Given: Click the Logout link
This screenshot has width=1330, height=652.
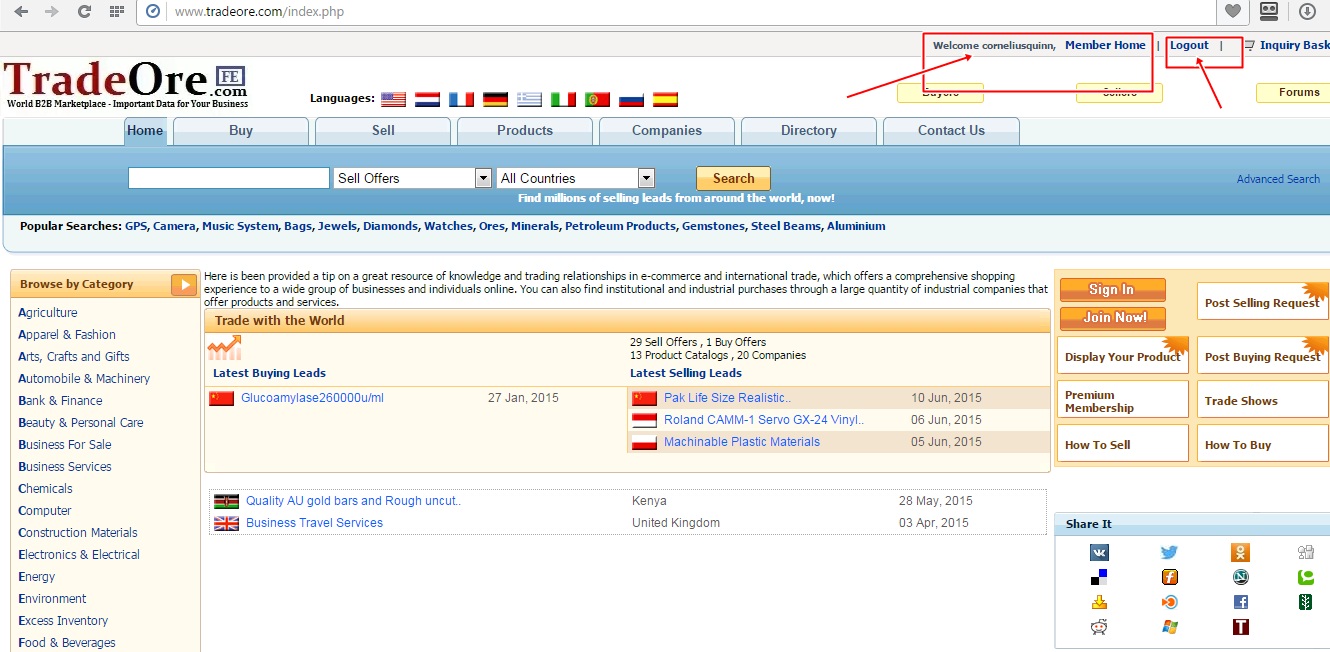Looking at the screenshot, I should coord(1189,45).
